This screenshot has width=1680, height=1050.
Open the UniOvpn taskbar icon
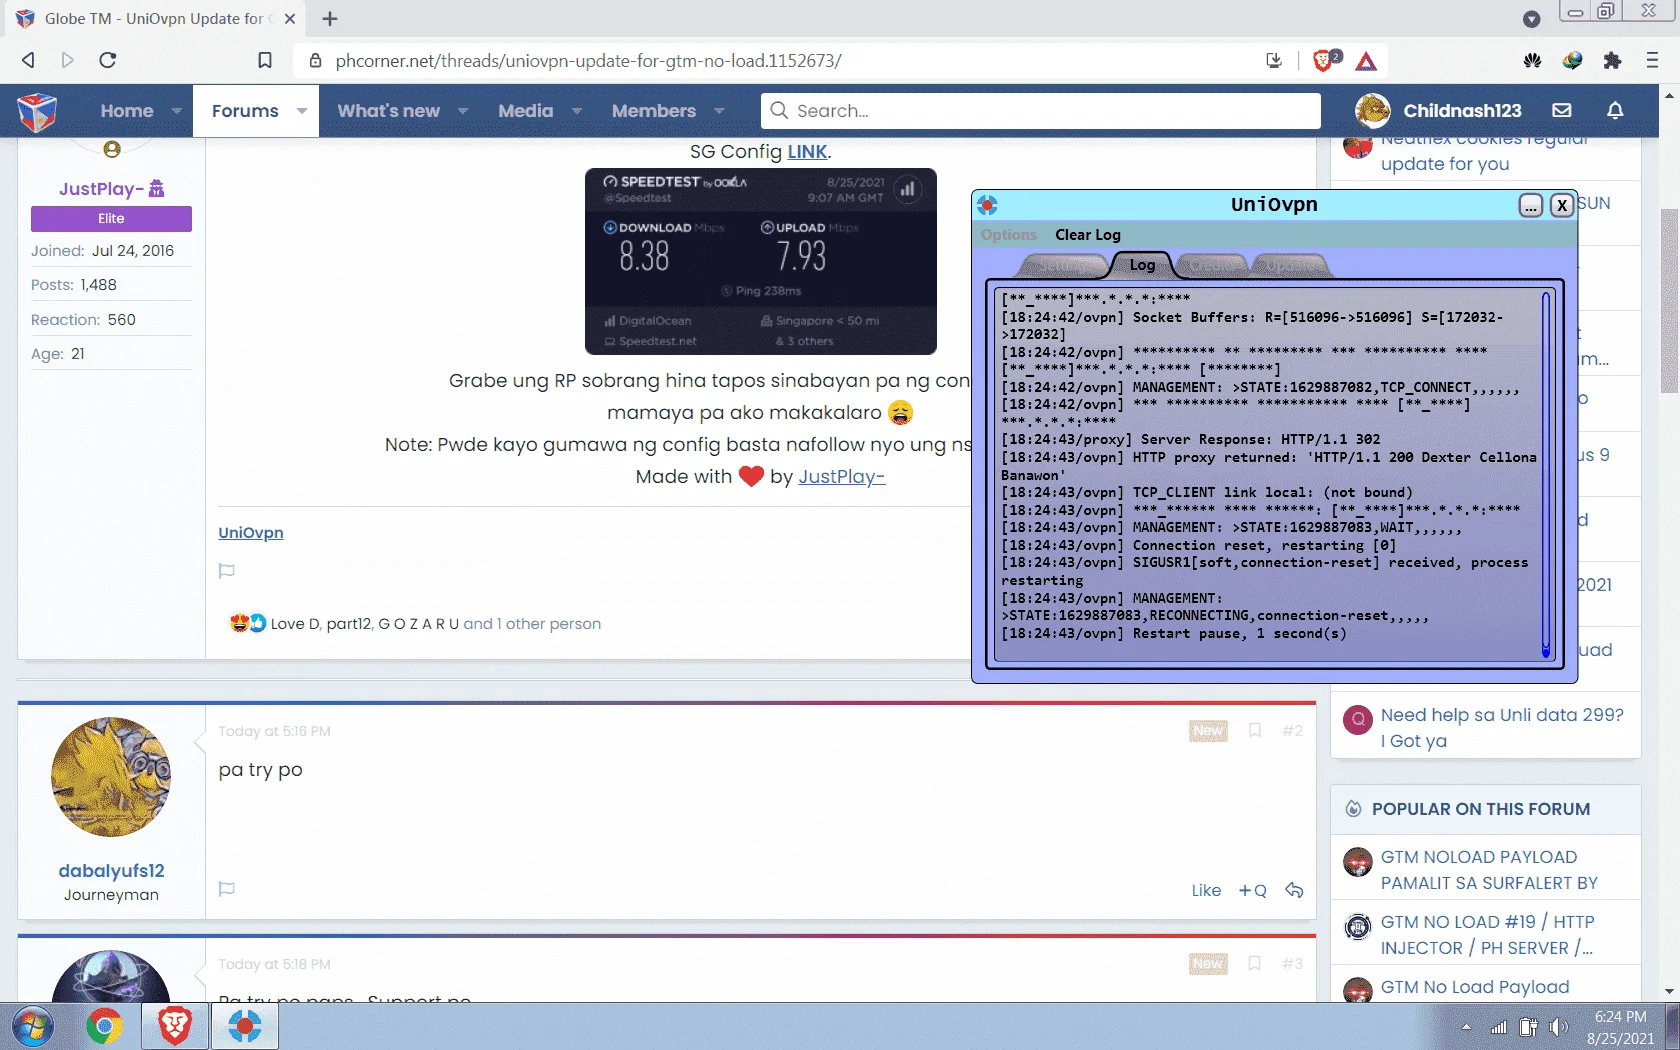(245, 1026)
